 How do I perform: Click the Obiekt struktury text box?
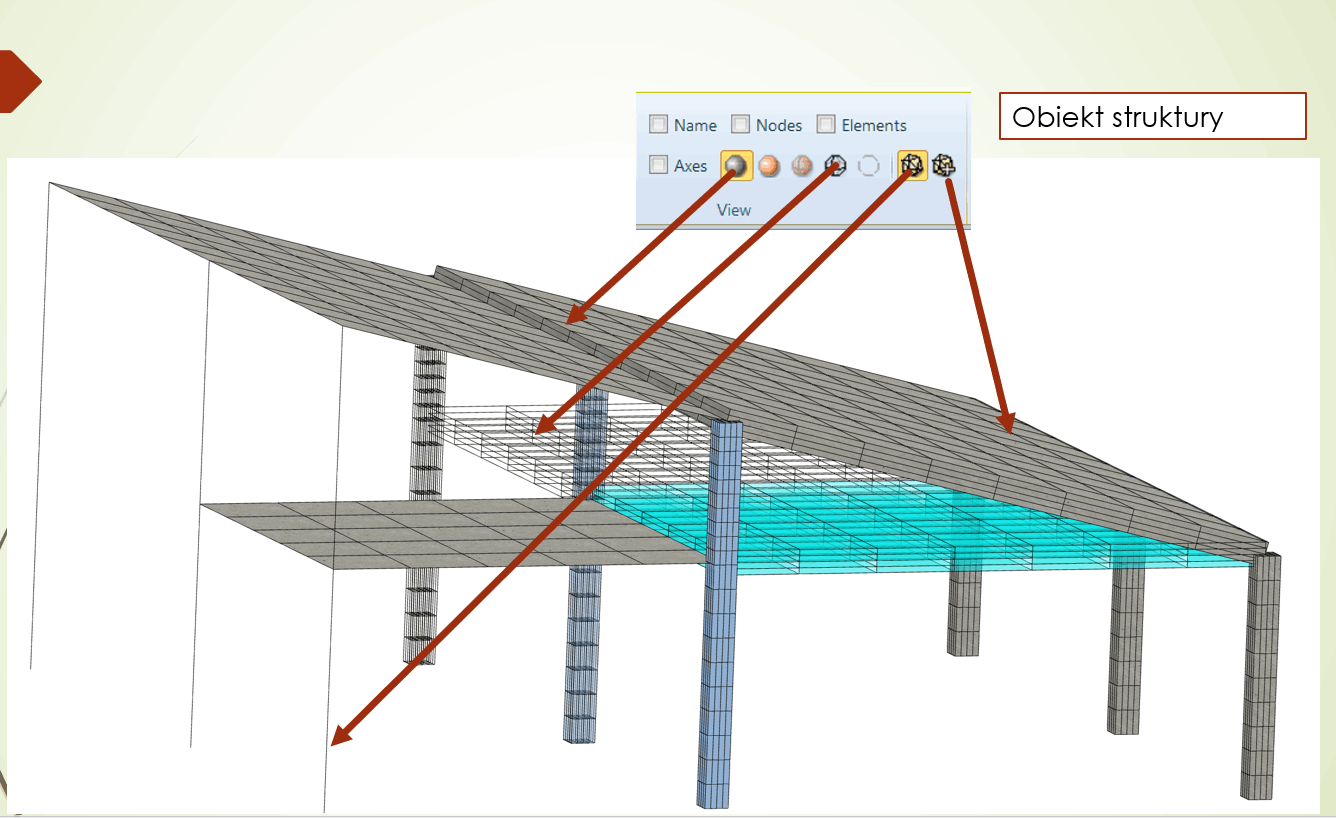tap(1152, 116)
